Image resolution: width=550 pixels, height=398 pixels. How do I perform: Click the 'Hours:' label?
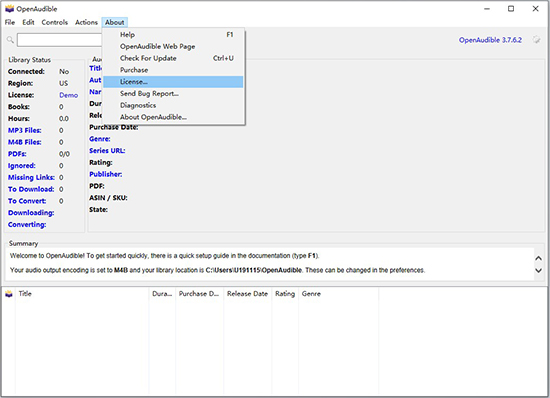click(x=19, y=119)
